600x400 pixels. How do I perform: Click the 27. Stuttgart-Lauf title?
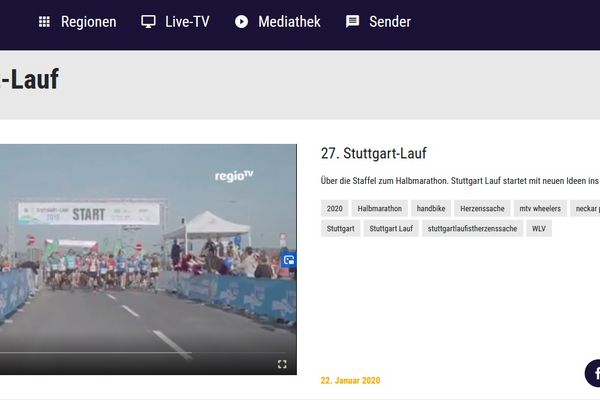pyautogui.click(x=373, y=153)
